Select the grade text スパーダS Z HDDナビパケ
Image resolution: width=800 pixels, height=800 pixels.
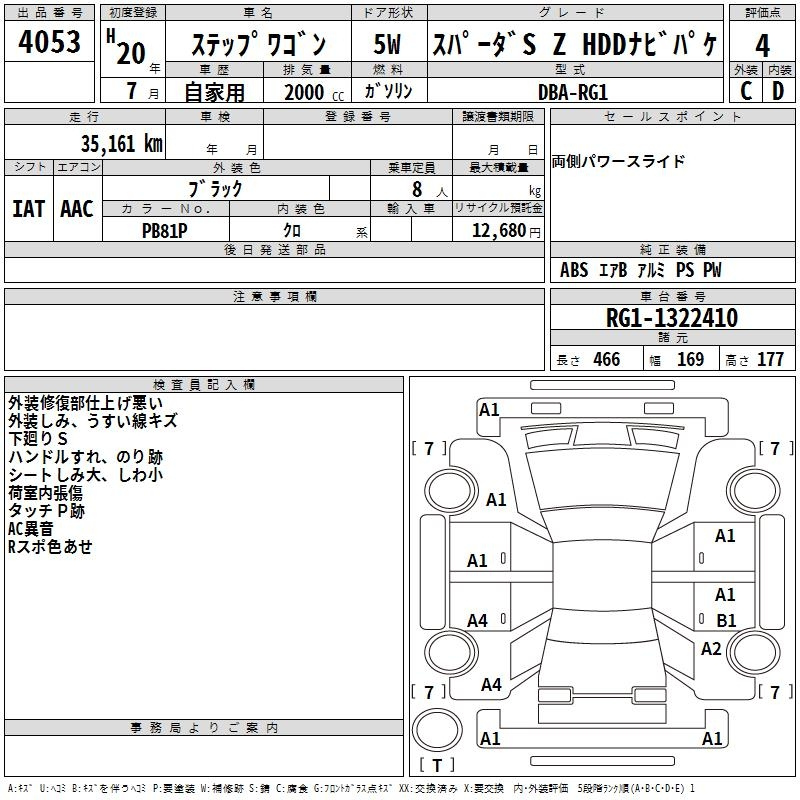575,44
